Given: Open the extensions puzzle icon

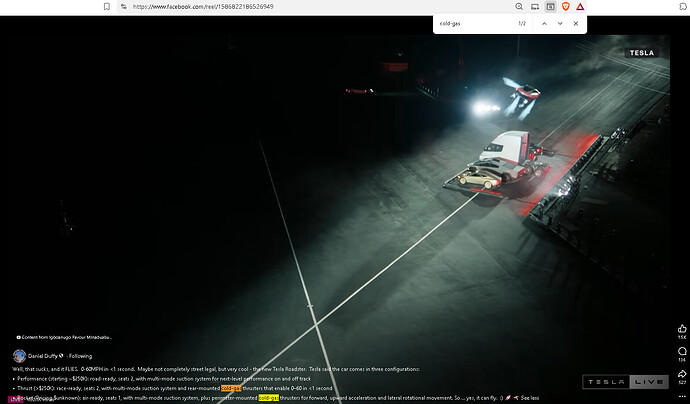Looking at the screenshot, I should point(683,7).
